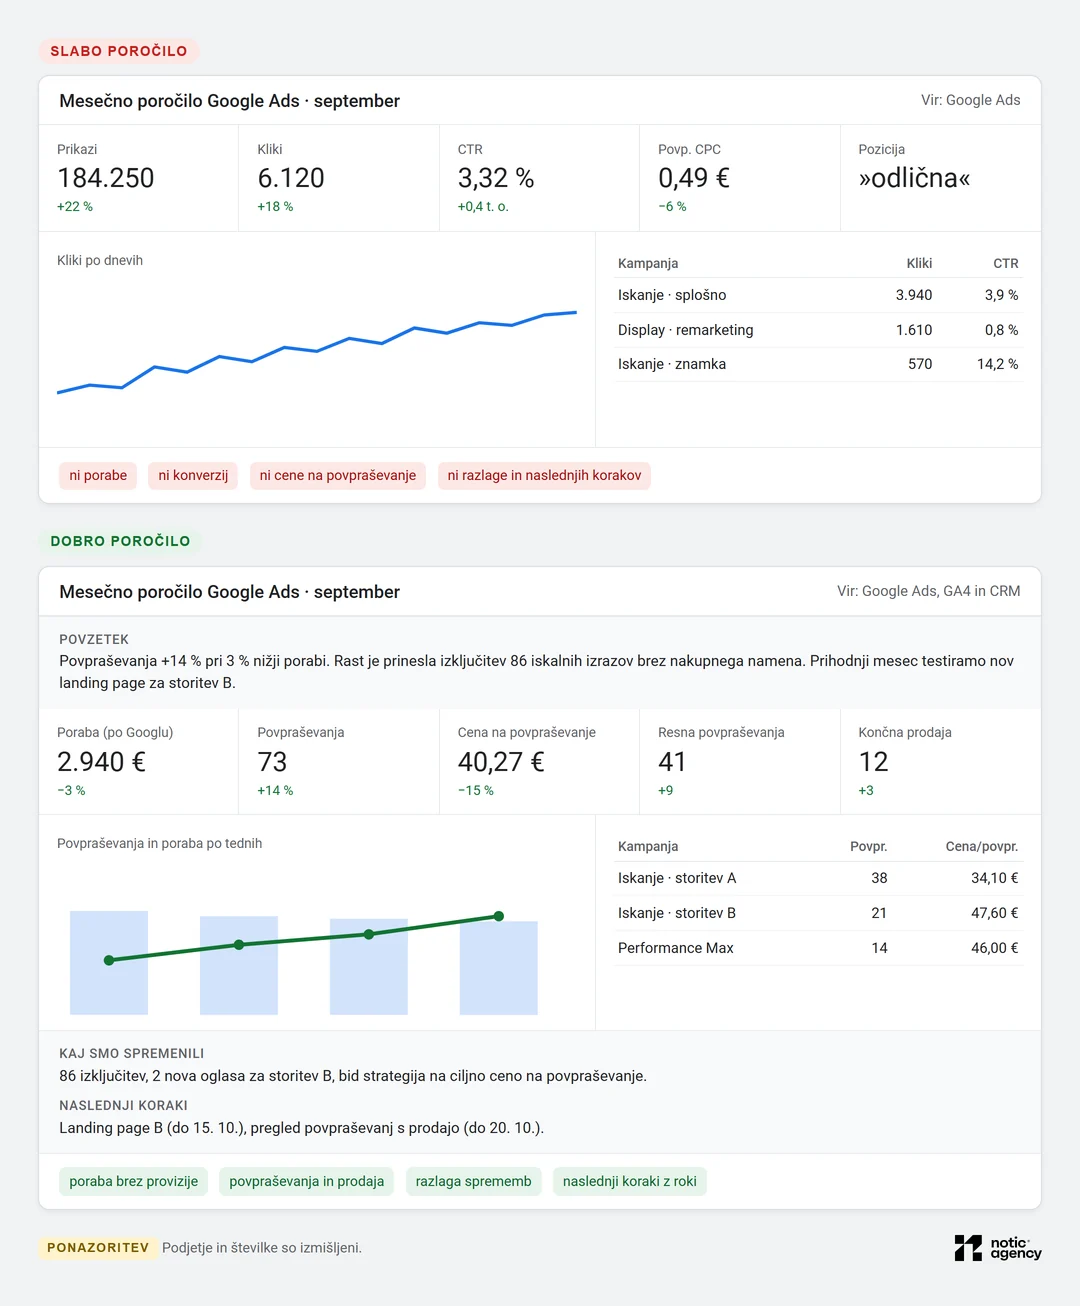
Task: Click the Prikazi value 184.250
Action: [106, 178]
